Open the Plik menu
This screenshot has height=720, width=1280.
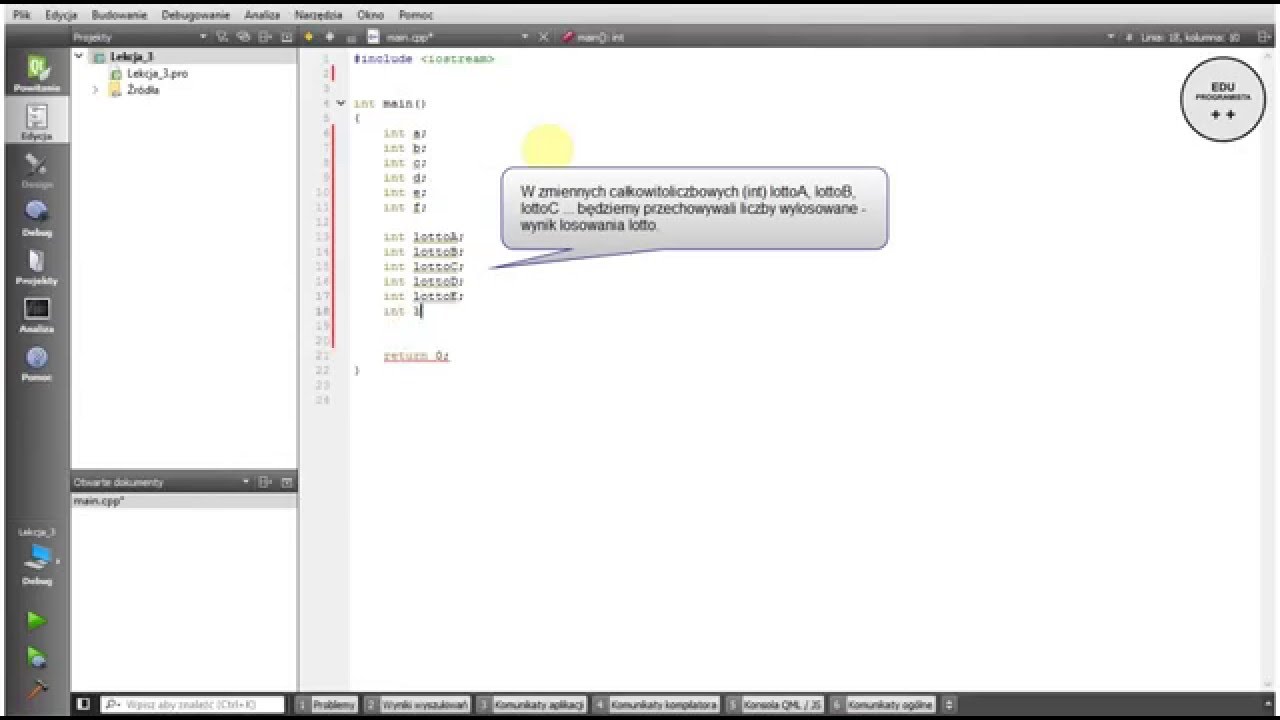[21, 15]
